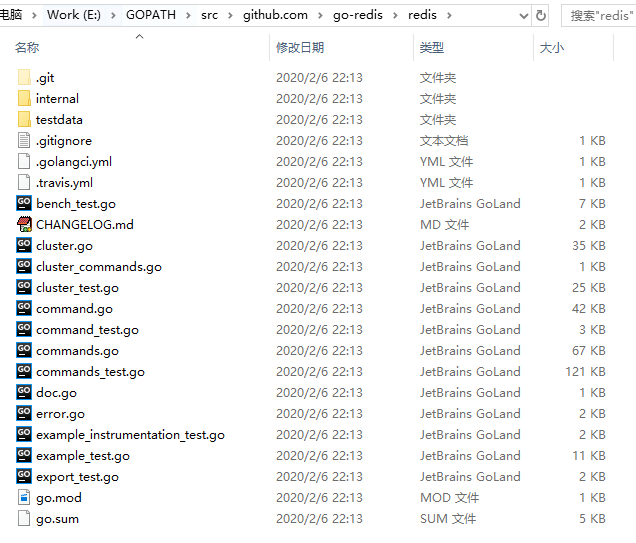Expand the chevron after go-redis breadcrumb
The width and height of the screenshot is (636, 543).
pyautogui.click(x=395, y=16)
